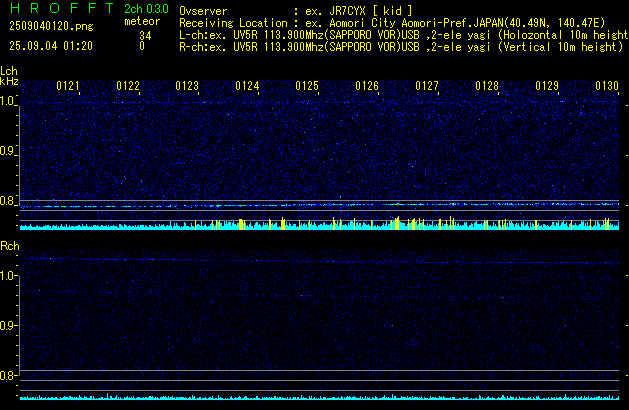Click the Lch 0.9 kHz axis tick
This screenshot has height=410, width=629.
coord(7,151)
